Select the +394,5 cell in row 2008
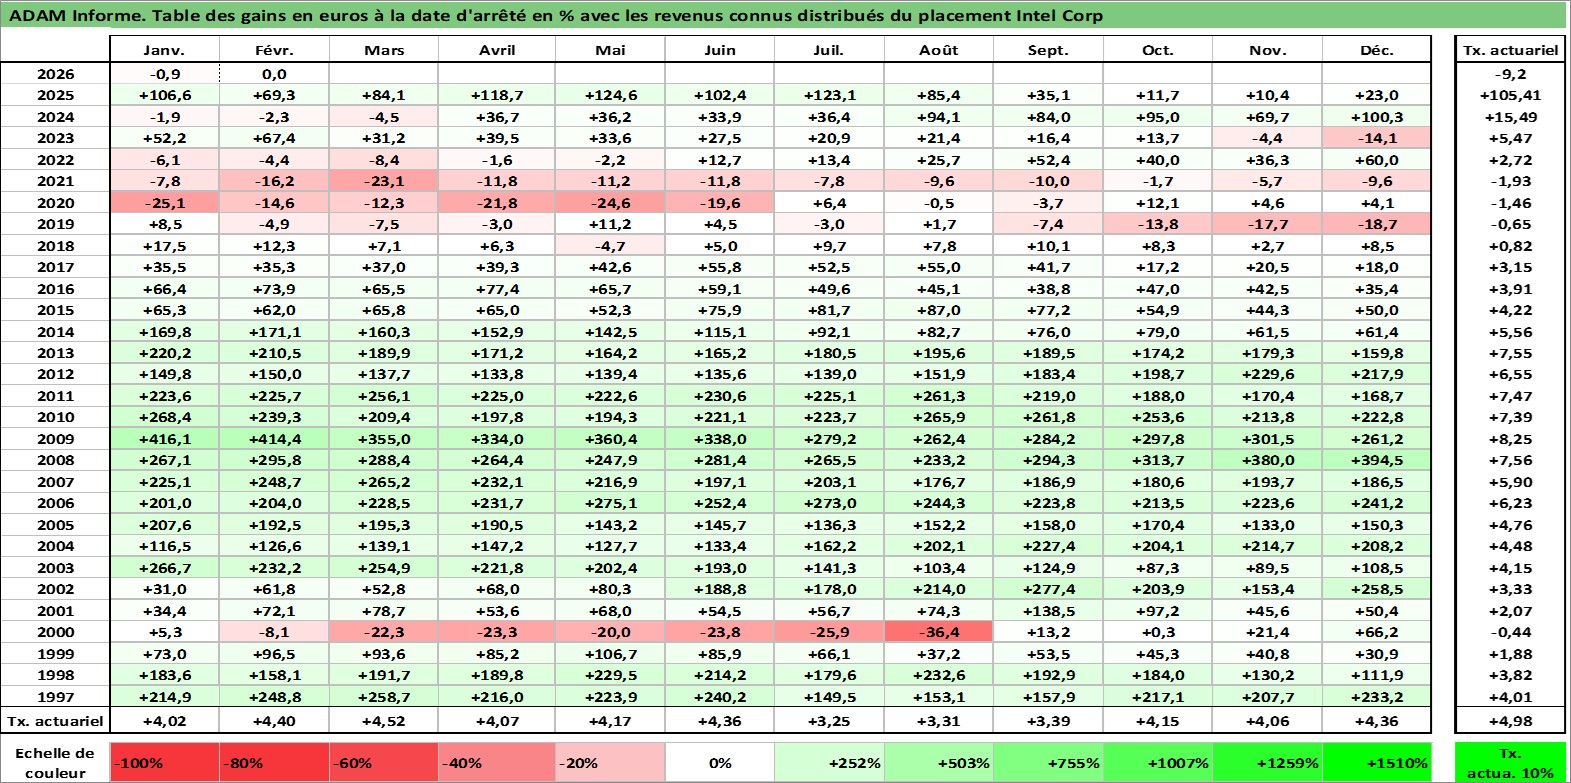This screenshot has height=783, width=1571. tap(1377, 460)
